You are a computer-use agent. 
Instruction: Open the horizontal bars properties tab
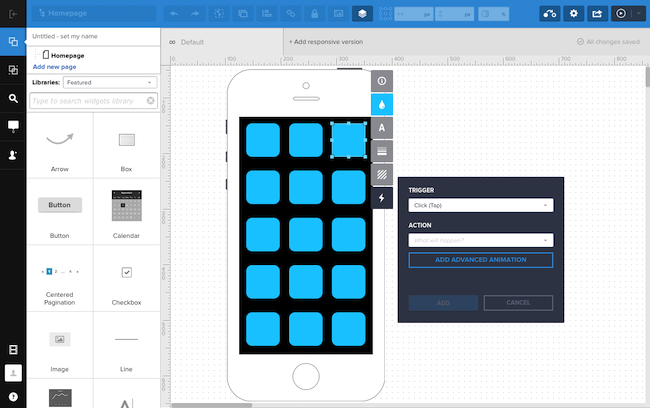coord(382,151)
